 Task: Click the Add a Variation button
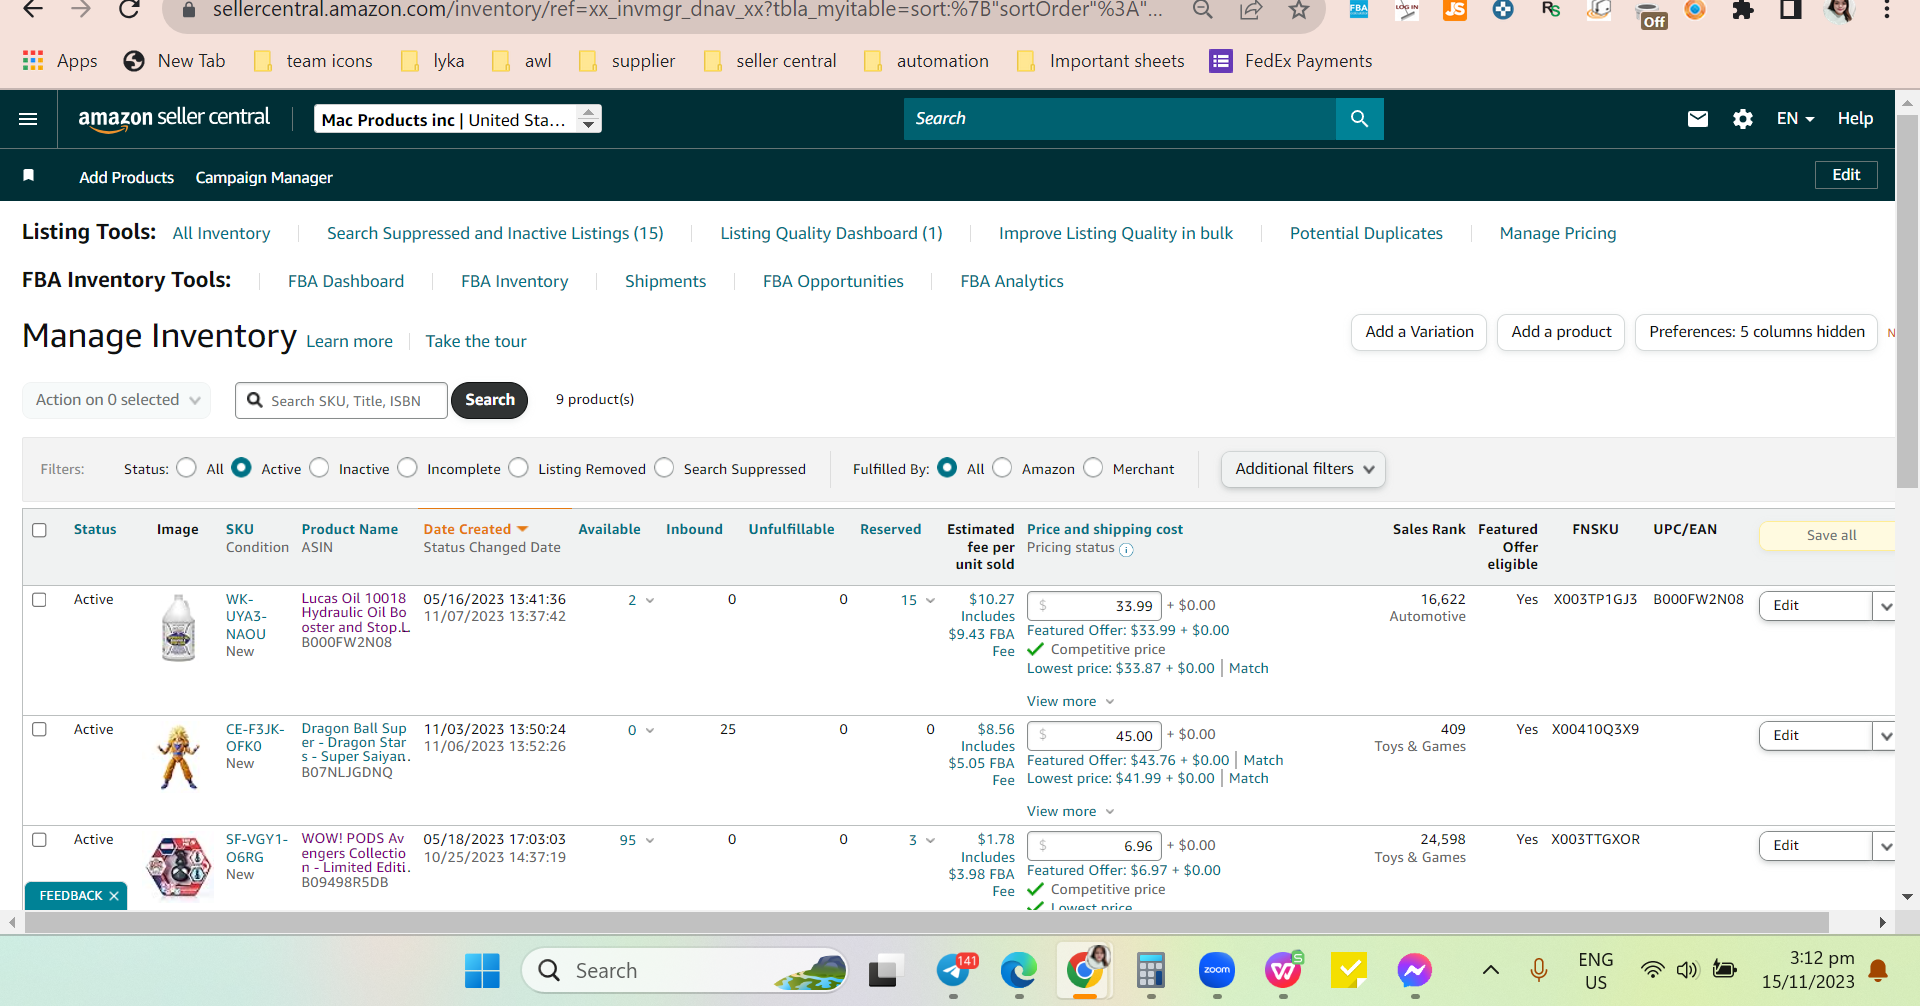(x=1419, y=332)
